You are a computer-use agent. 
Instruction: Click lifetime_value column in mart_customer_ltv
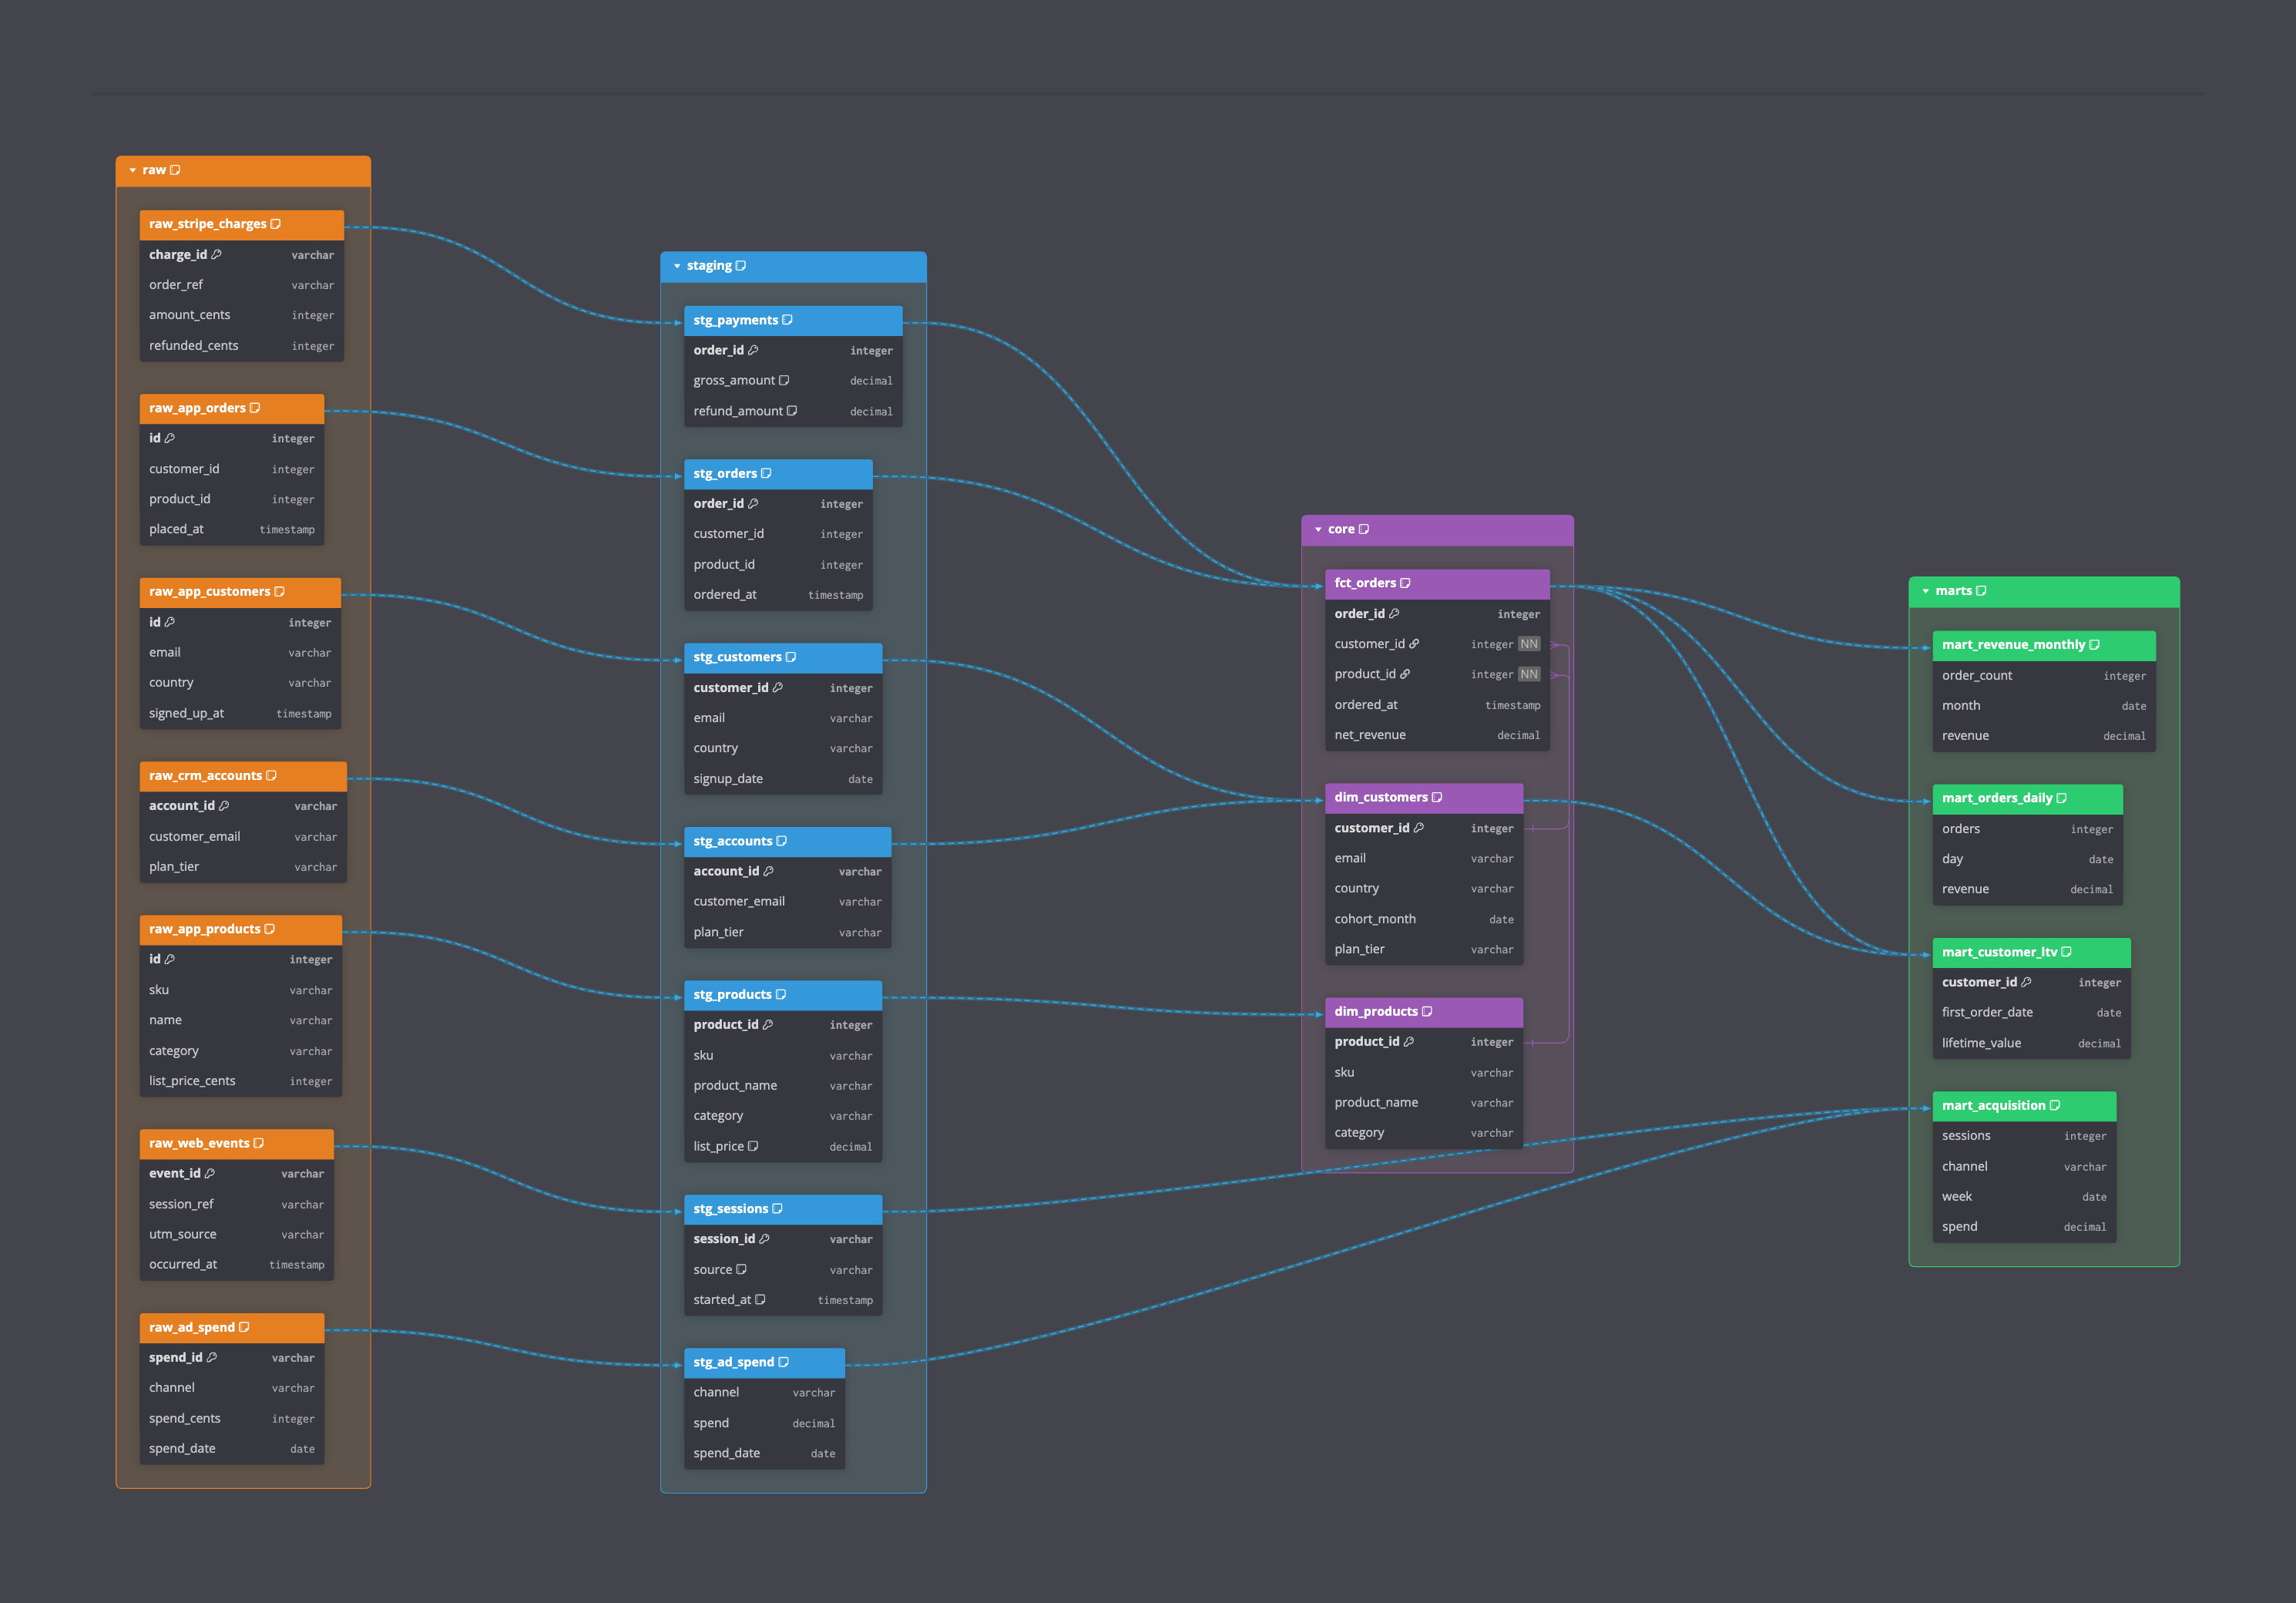pos(2032,1043)
